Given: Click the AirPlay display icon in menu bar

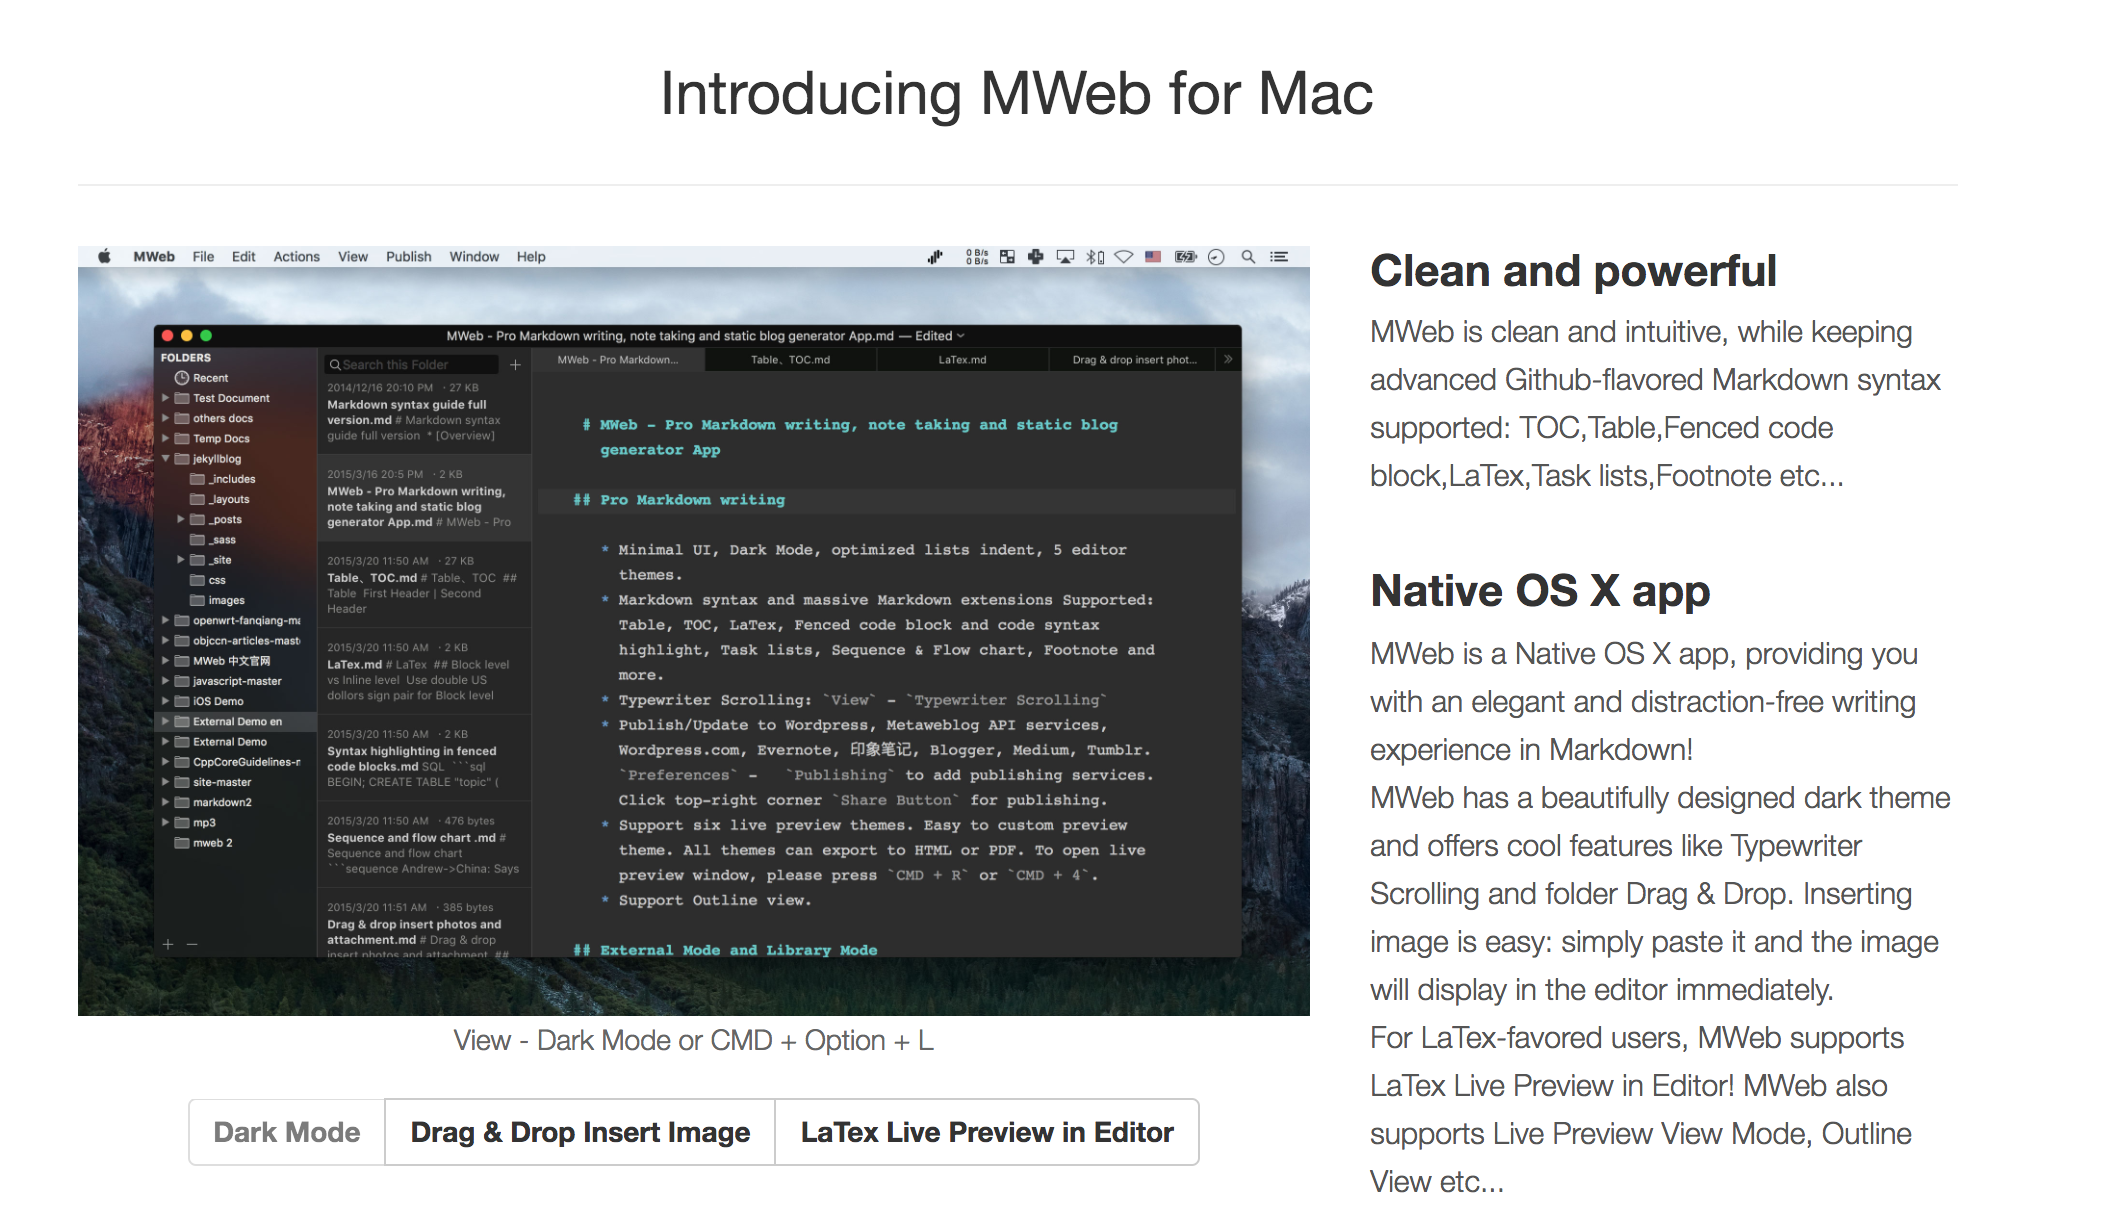Looking at the screenshot, I should (1066, 257).
